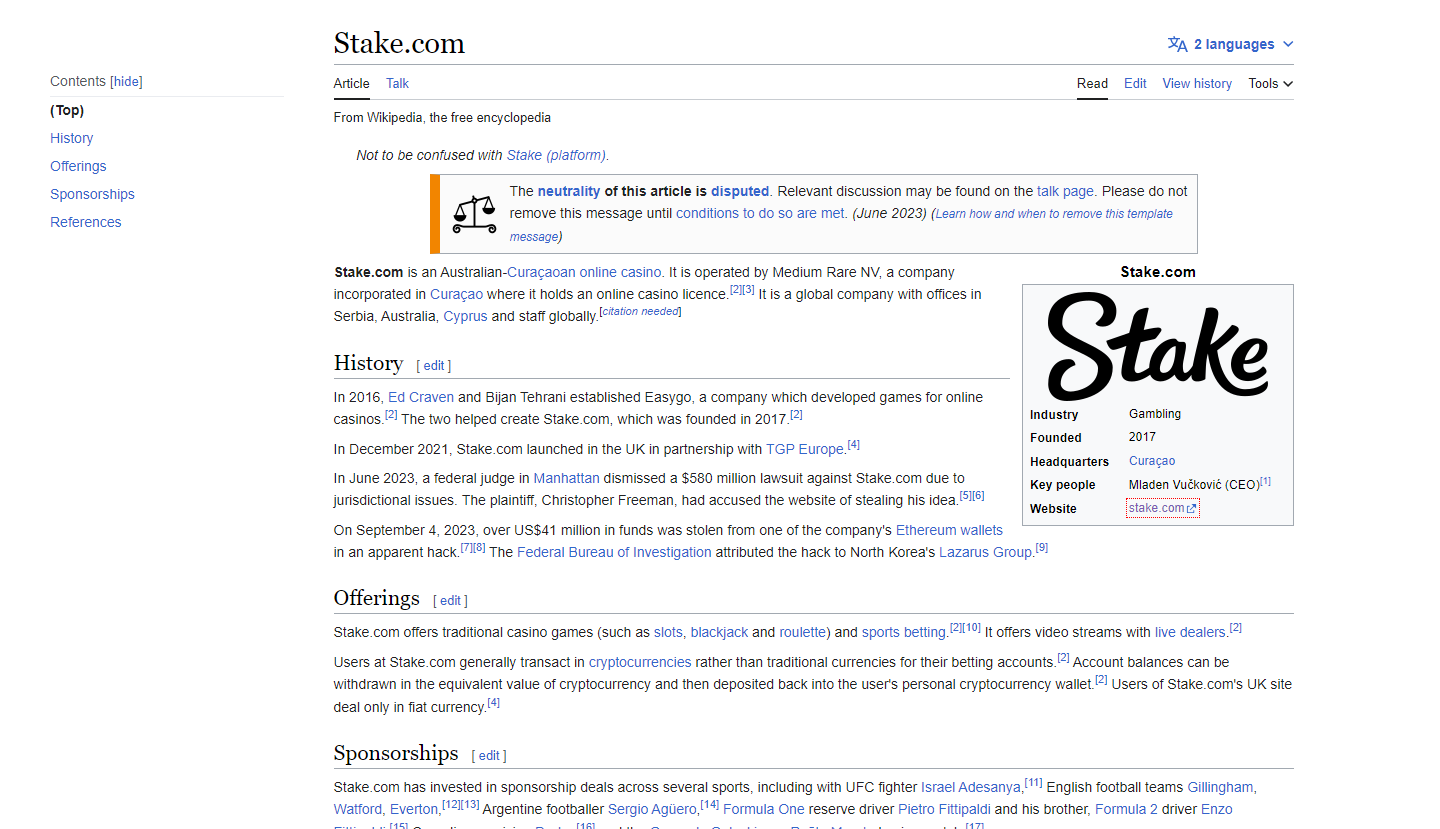Open the live dealers link
The height and width of the screenshot is (829, 1440).
pyautogui.click(x=1190, y=632)
